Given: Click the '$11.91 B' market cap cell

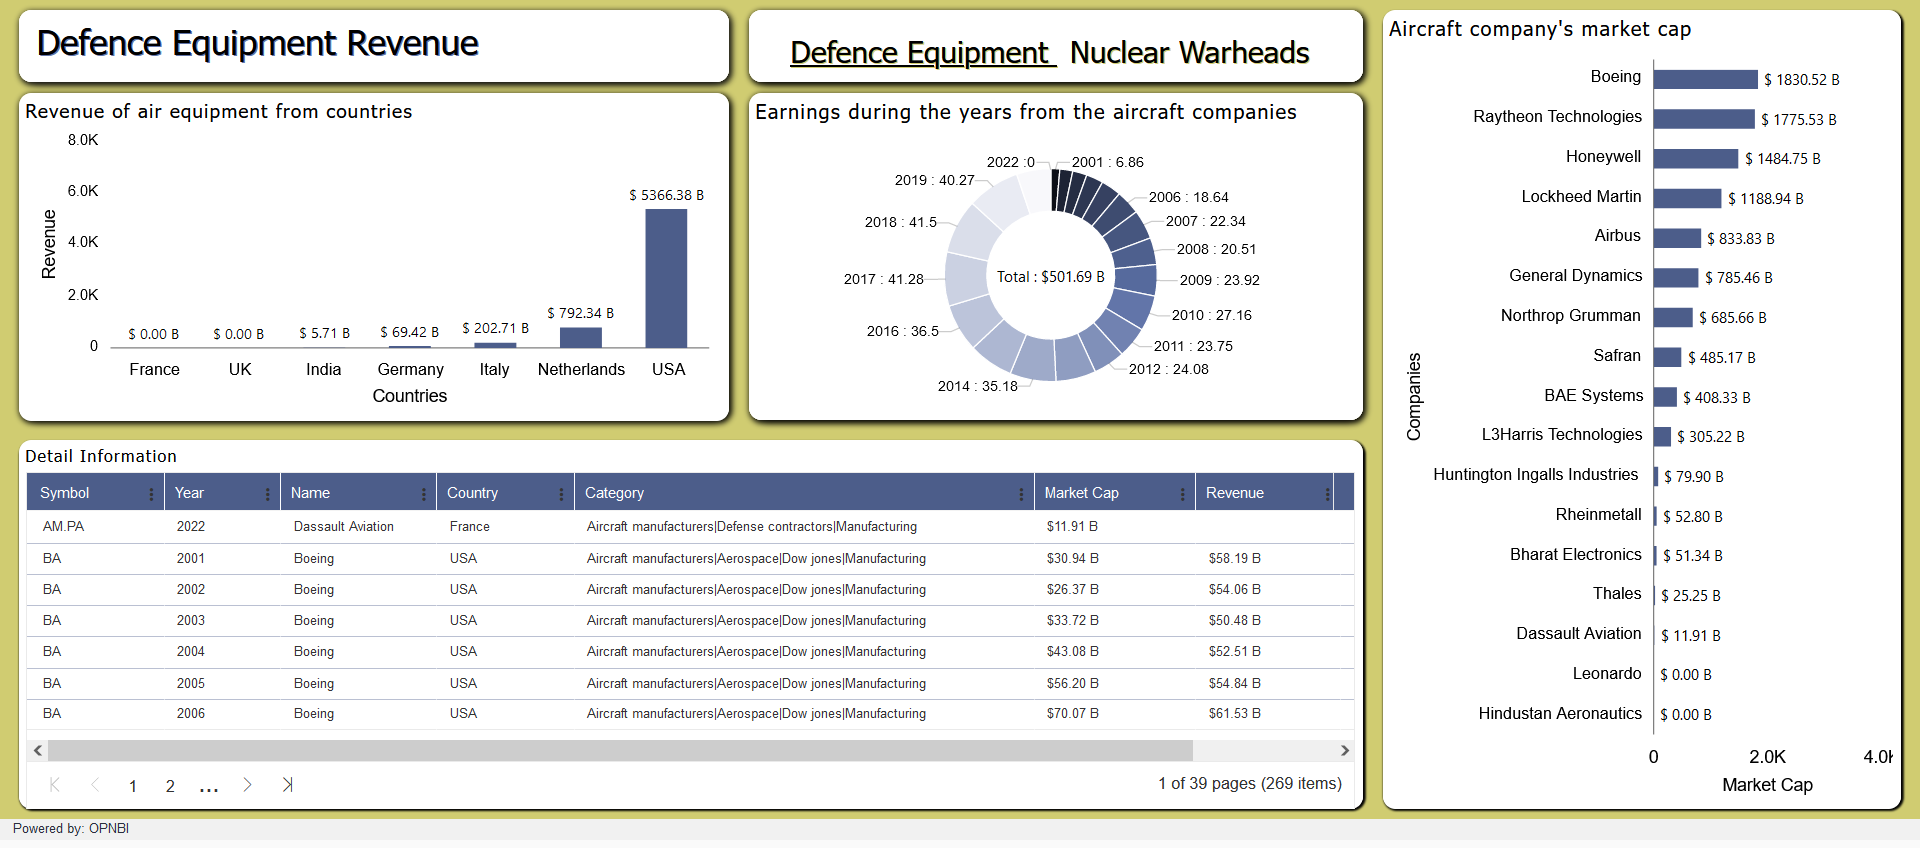Looking at the screenshot, I should click(x=1072, y=526).
